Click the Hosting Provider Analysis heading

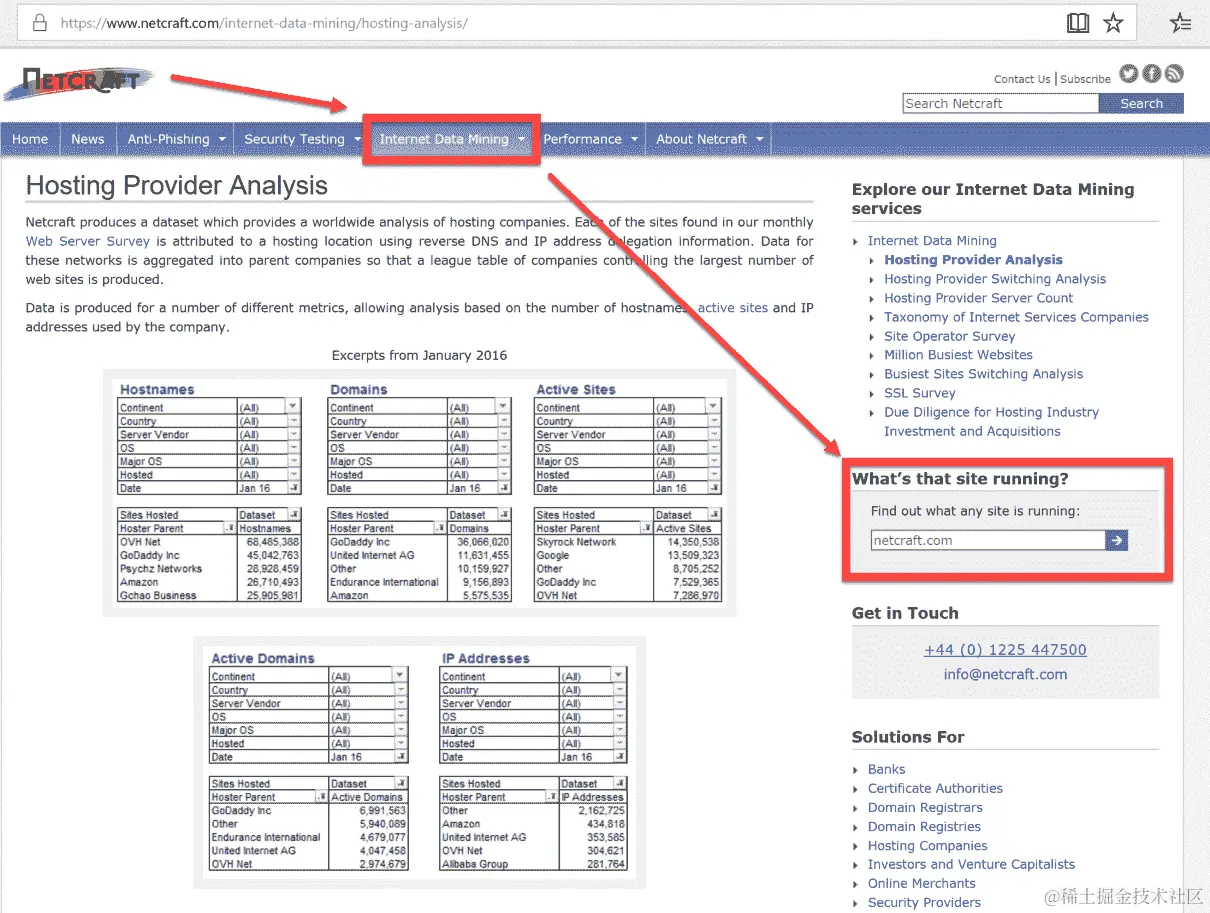coord(177,186)
